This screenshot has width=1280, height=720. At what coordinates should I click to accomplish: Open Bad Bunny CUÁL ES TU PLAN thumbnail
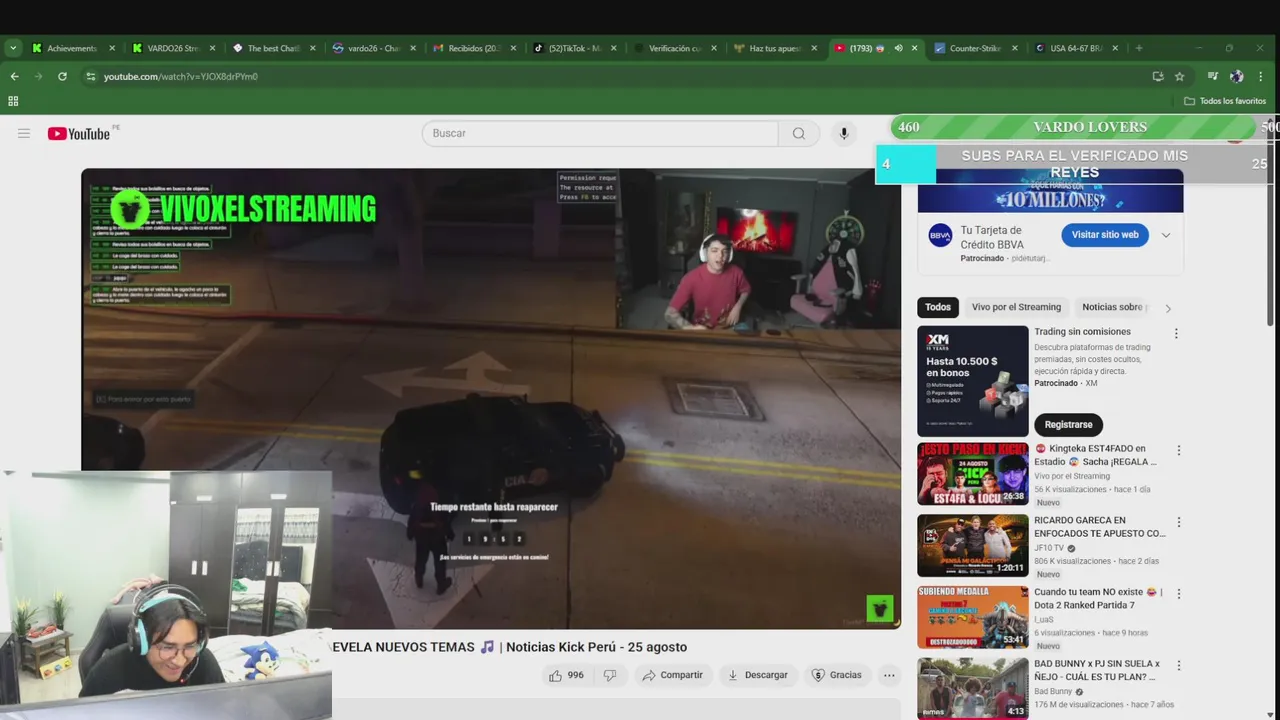tap(973, 688)
